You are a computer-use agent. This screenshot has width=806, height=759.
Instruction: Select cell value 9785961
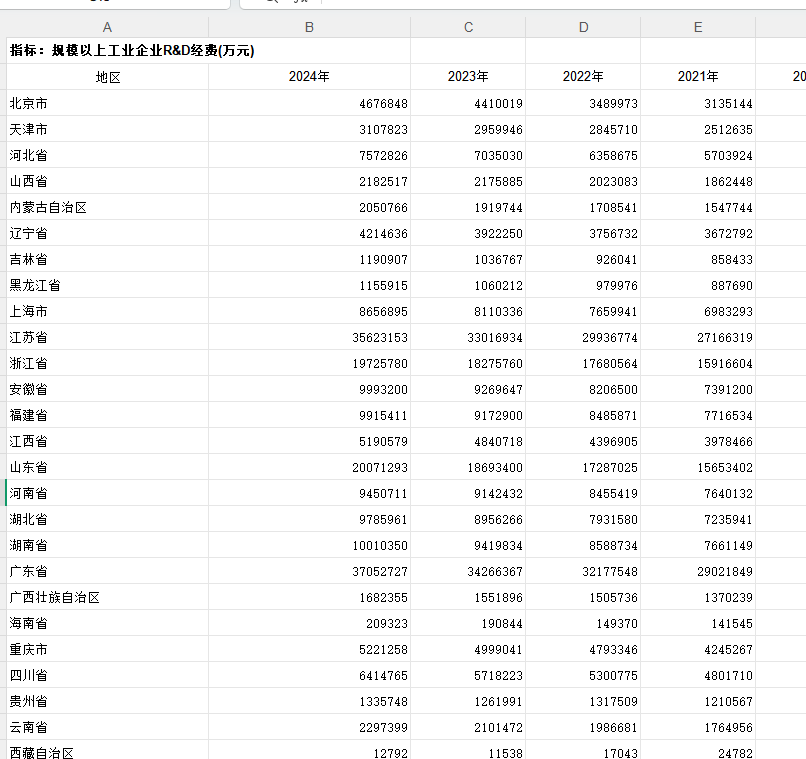383,520
